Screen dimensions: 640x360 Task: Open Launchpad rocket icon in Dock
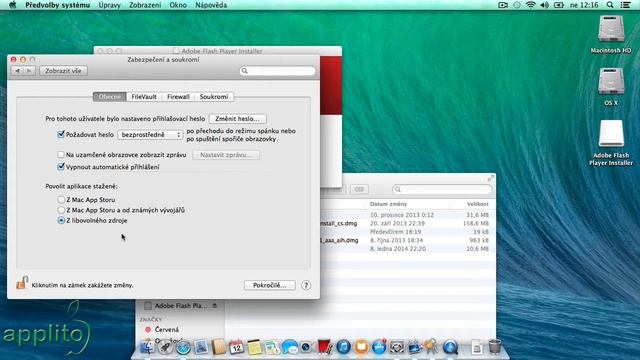165,347
